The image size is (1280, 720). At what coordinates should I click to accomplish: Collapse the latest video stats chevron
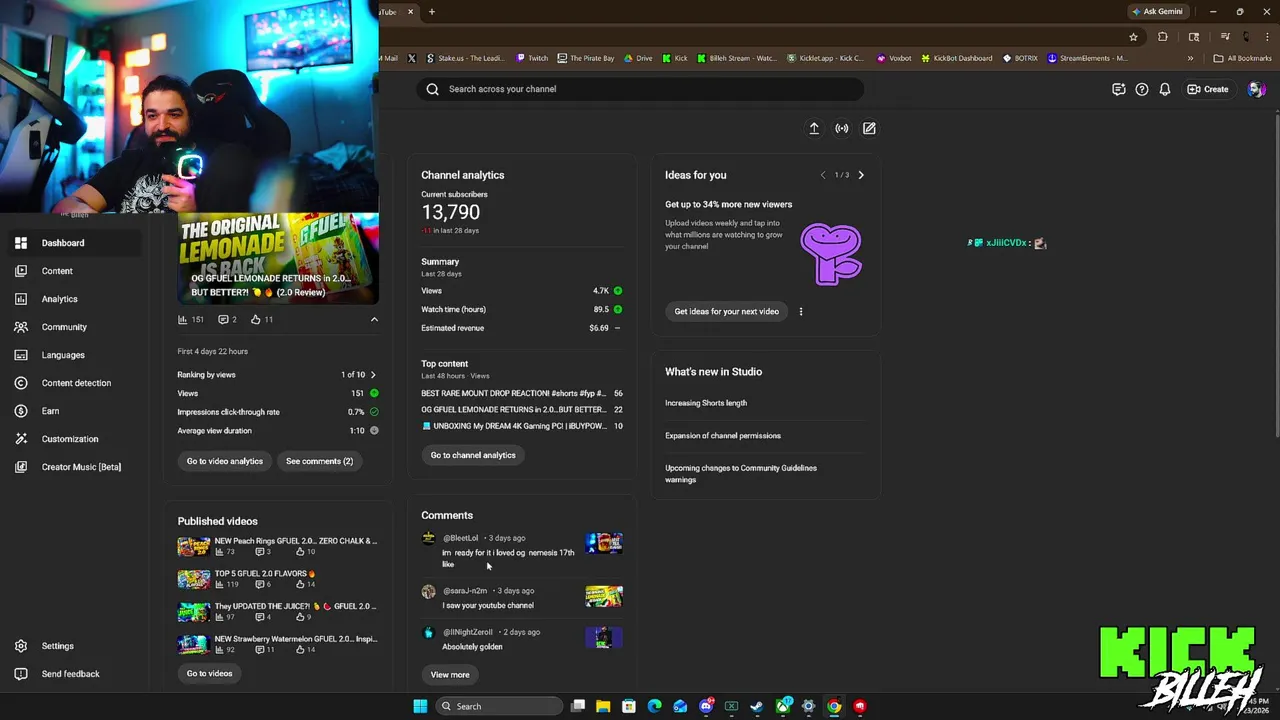point(374,320)
